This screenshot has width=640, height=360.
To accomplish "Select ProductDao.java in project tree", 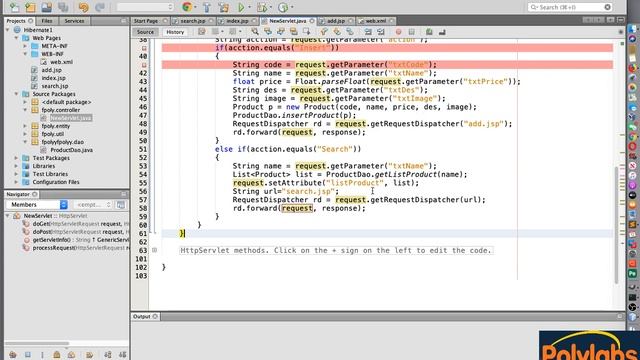I will pyautogui.click(x=71, y=150).
